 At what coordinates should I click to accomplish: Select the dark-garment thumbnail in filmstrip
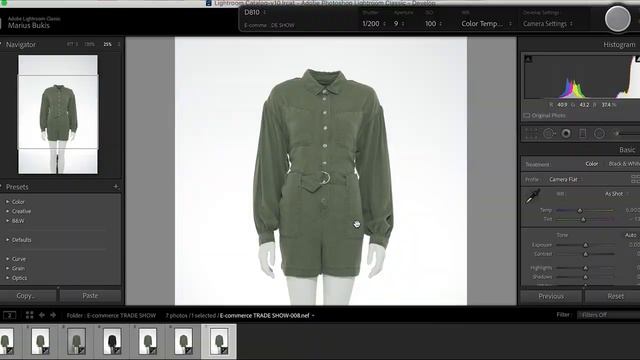tap(112, 341)
